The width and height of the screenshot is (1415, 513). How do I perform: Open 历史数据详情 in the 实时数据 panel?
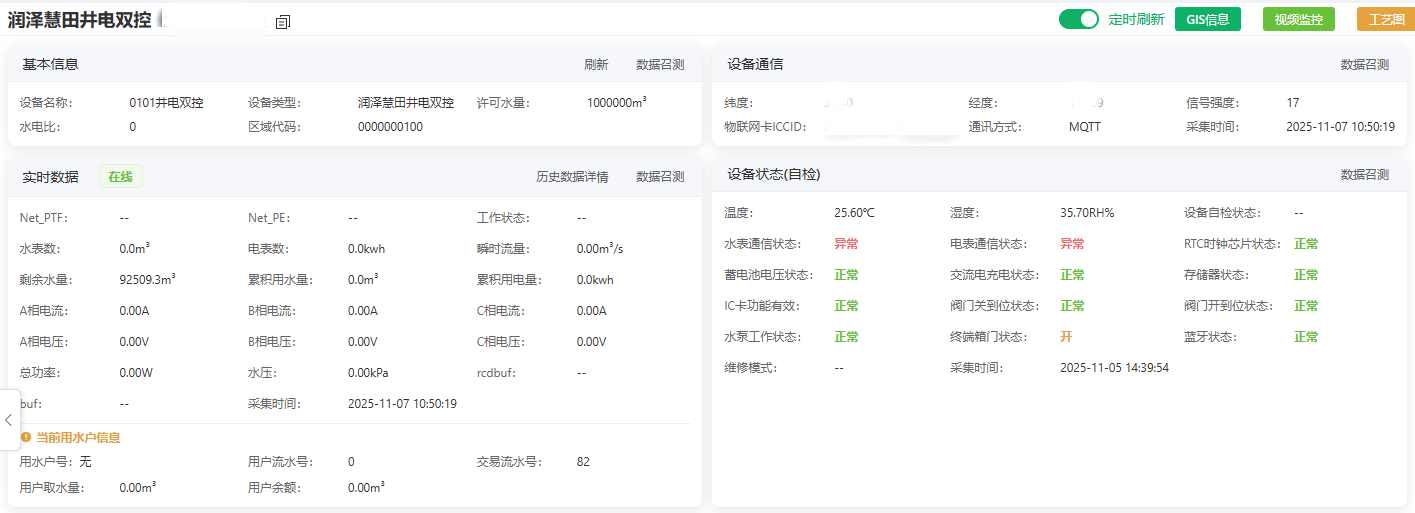[x=571, y=177]
